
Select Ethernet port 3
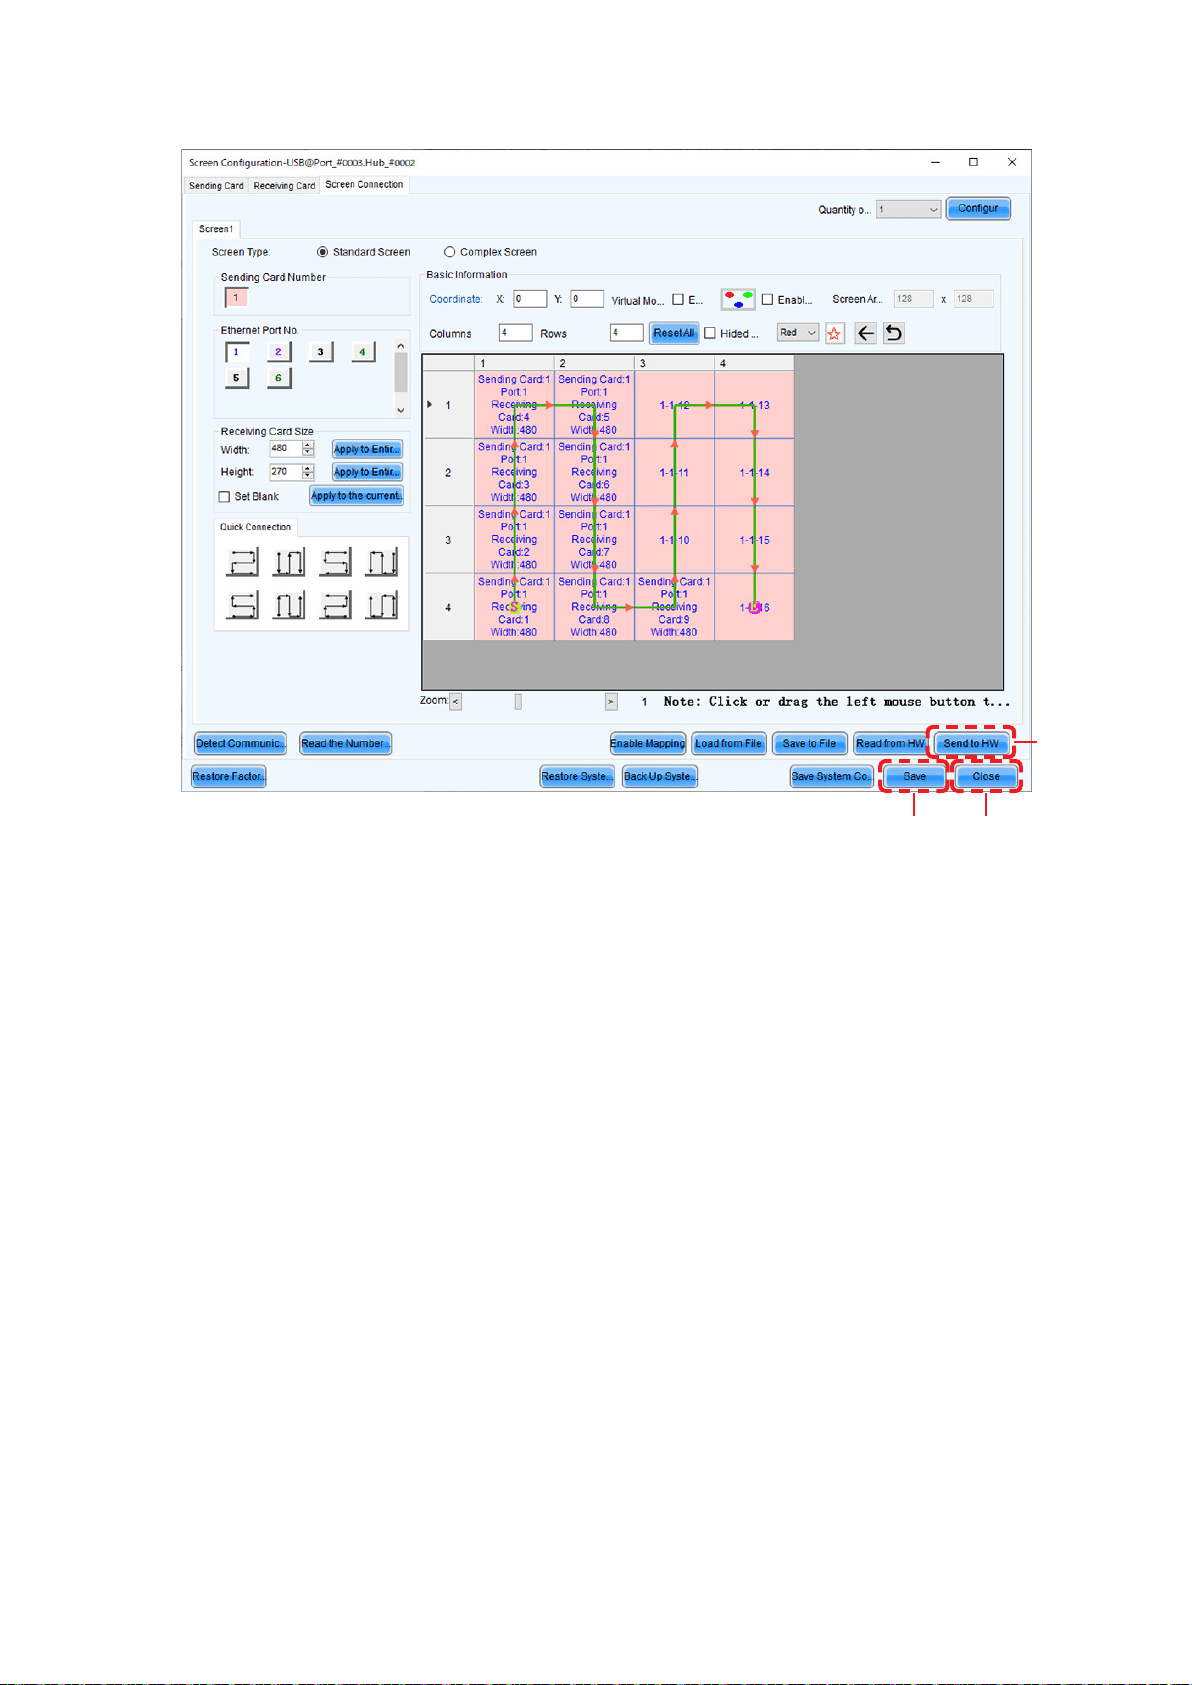(x=321, y=352)
